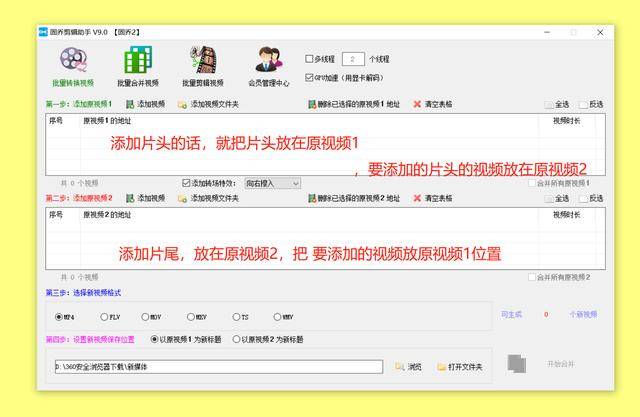Toggle 添加转场特效 checkbox
This screenshot has height=417, width=640.
(x=186, y=183)
